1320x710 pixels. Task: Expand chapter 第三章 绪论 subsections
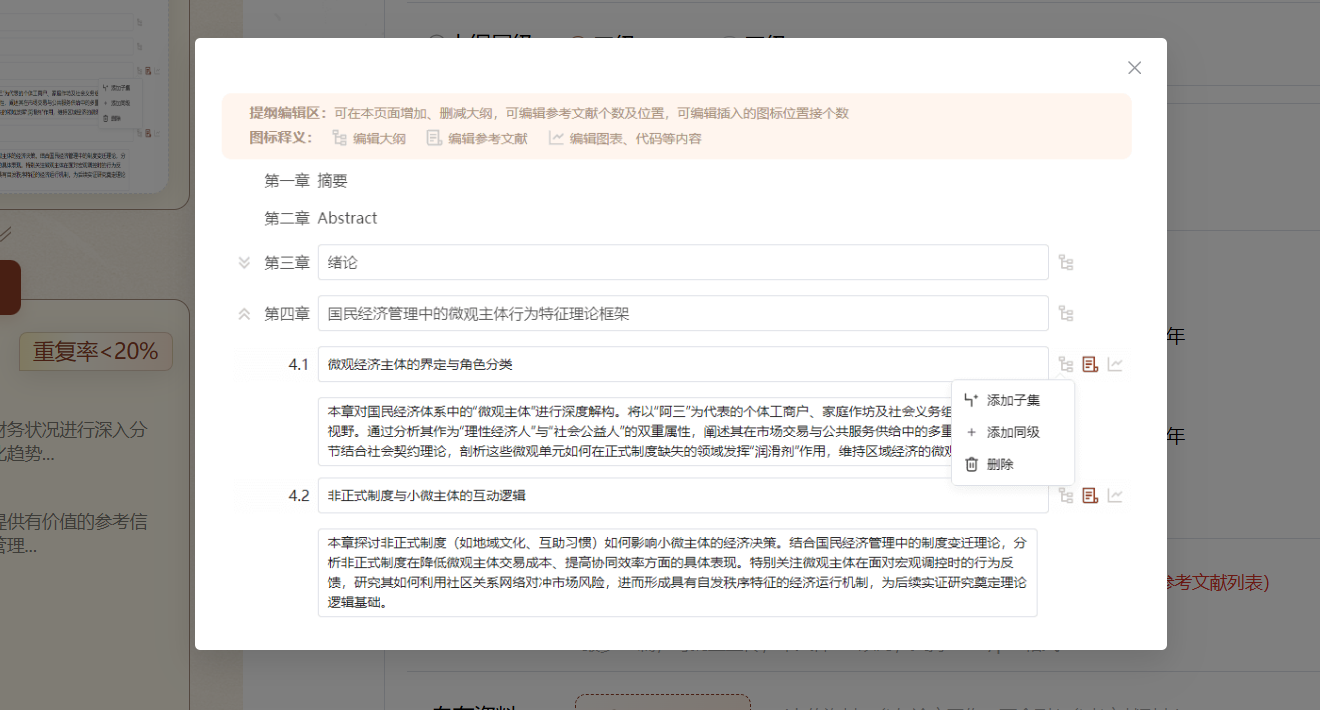244,263
